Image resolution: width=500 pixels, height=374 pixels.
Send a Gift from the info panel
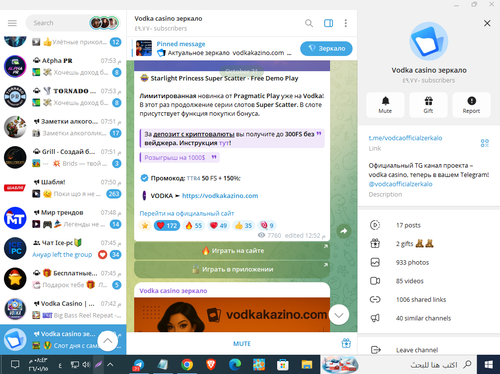pyautogui.click(x=428, y=105)
